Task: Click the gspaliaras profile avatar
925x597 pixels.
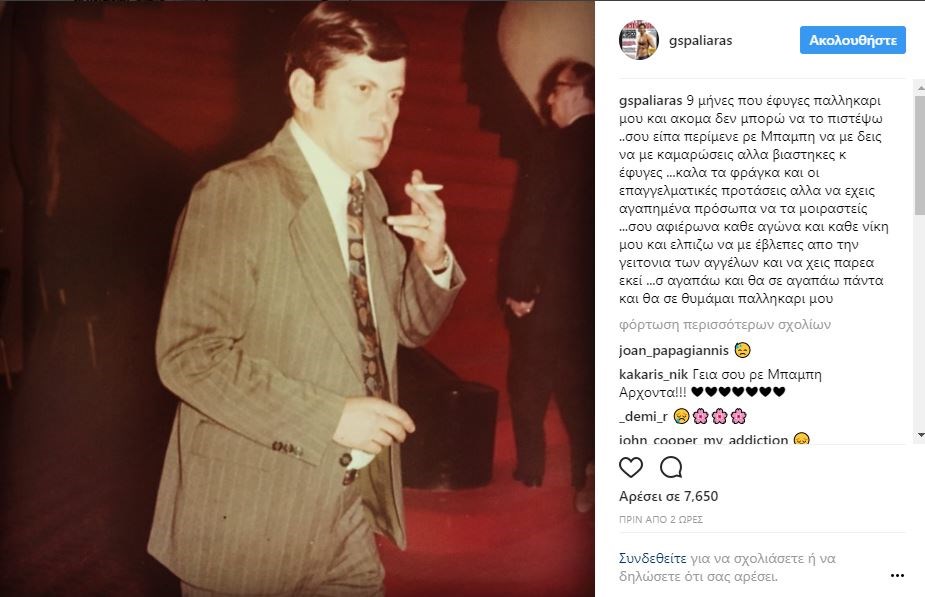Action: 639,40
